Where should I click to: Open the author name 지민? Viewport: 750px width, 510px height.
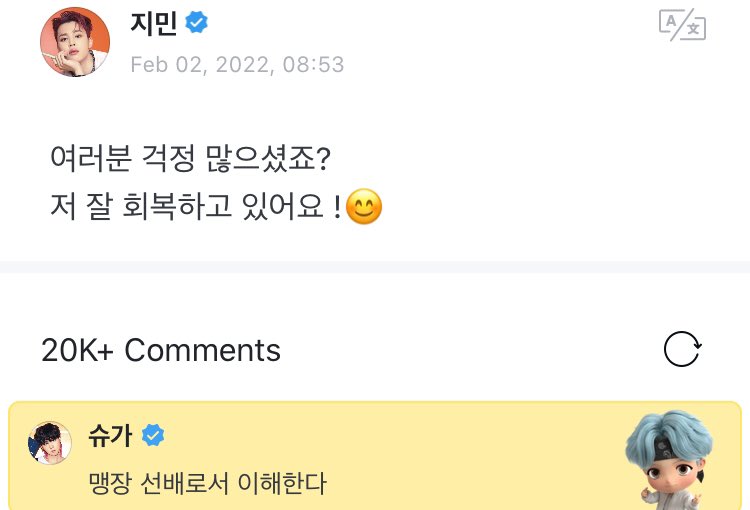[153, 24]
